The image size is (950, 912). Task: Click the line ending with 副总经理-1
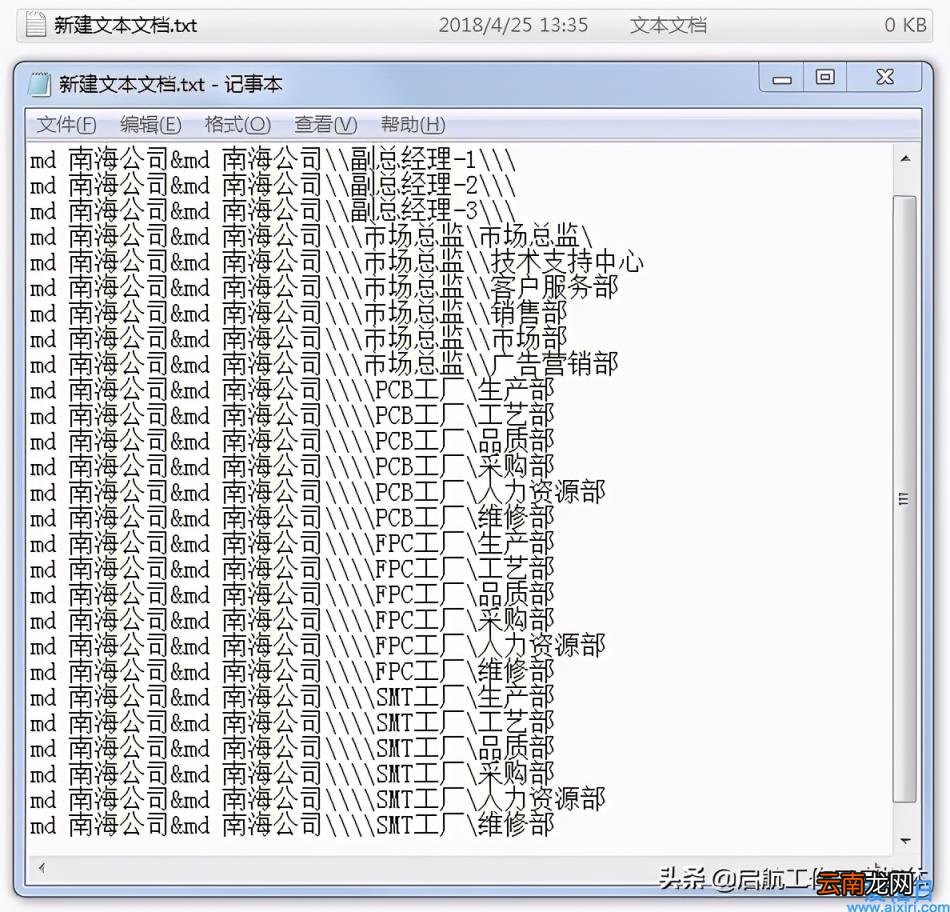tap(273, 160)
